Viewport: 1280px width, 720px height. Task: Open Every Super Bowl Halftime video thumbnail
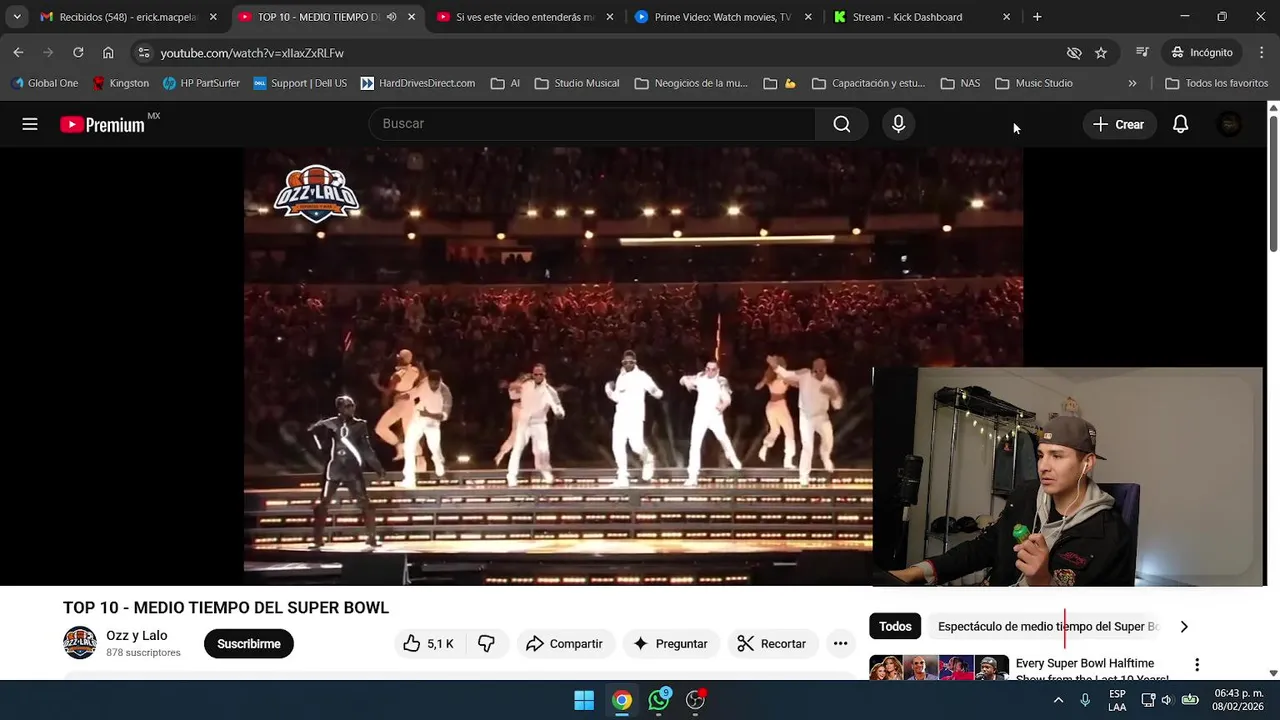[x=939, y=668]
